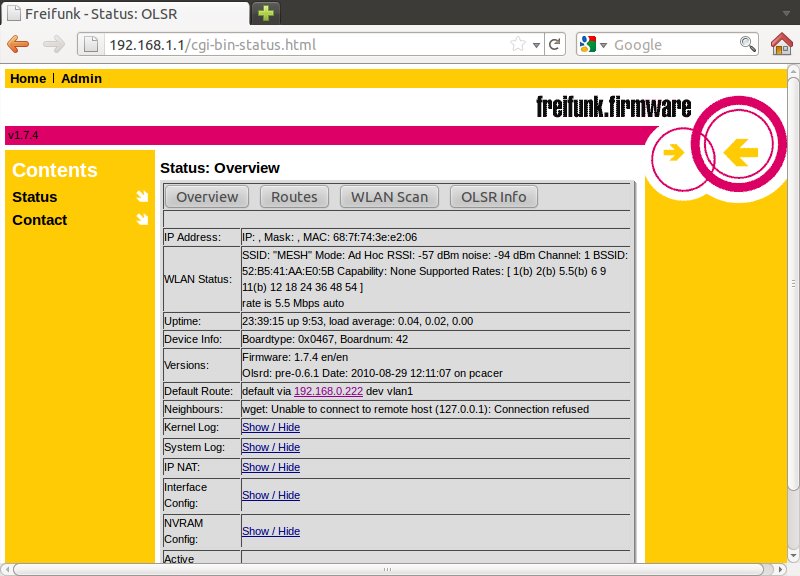
Task: Click the search magnifier icon
Action: (x=747, y=44)
